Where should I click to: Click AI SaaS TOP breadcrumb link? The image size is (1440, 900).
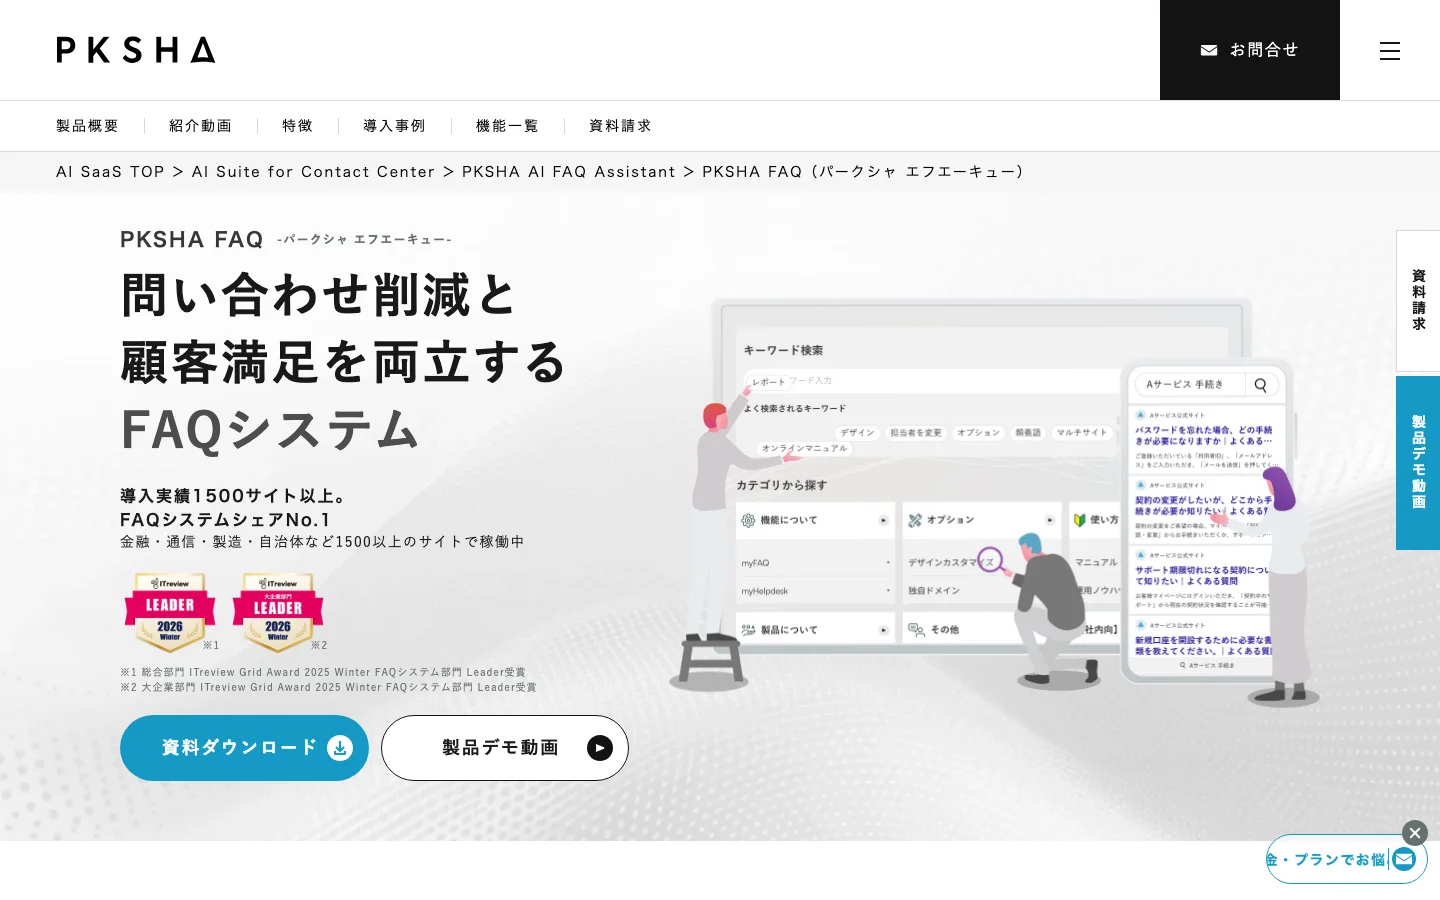click(x=110, y=172)
